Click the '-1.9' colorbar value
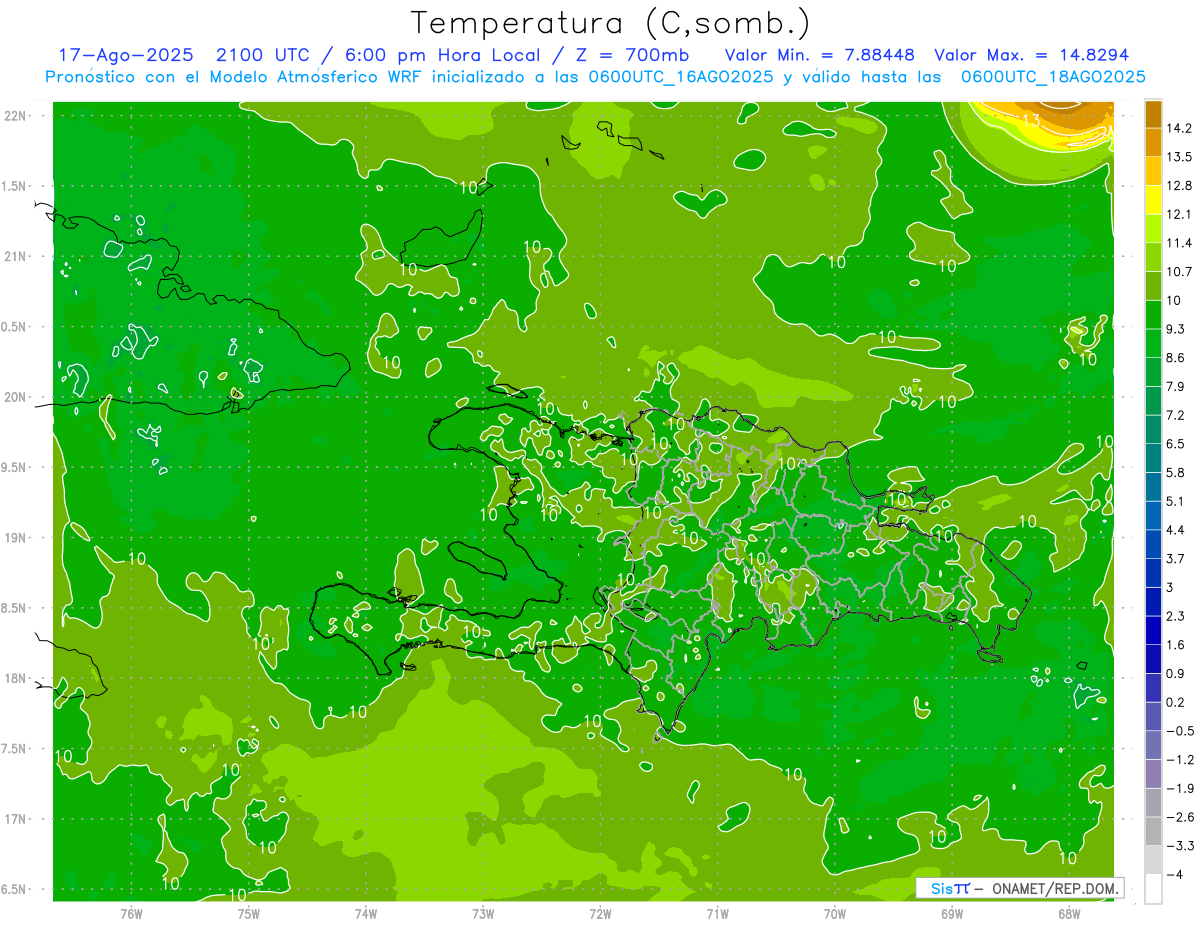This screenshot has height=927, width=1200. (1180, 788)
